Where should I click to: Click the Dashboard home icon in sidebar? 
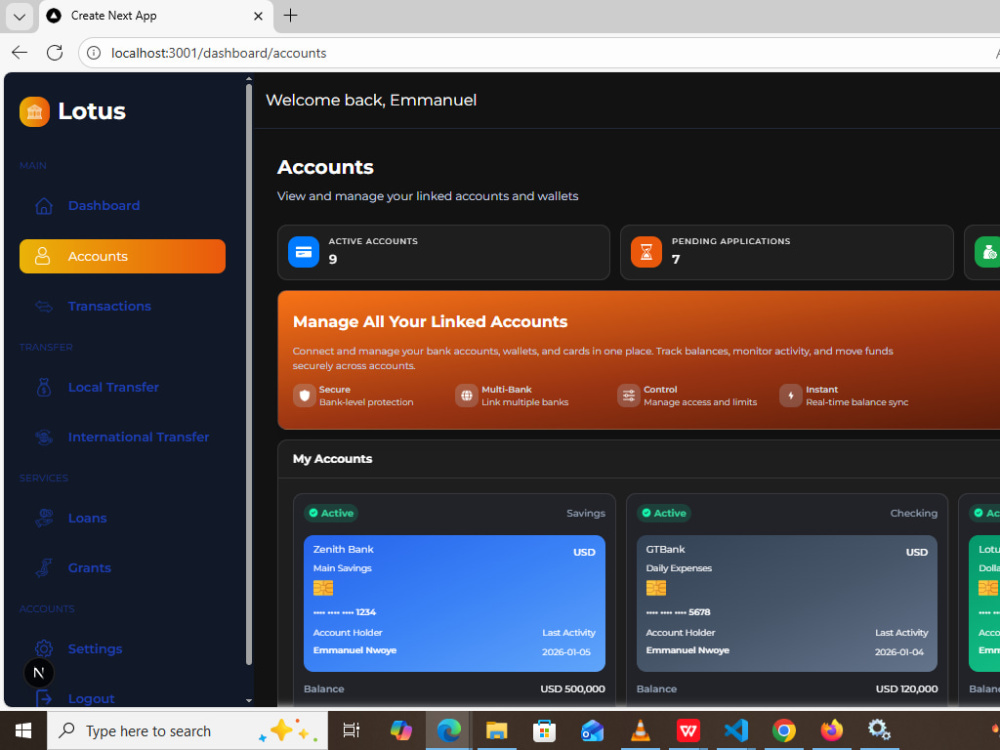(43, 206)
